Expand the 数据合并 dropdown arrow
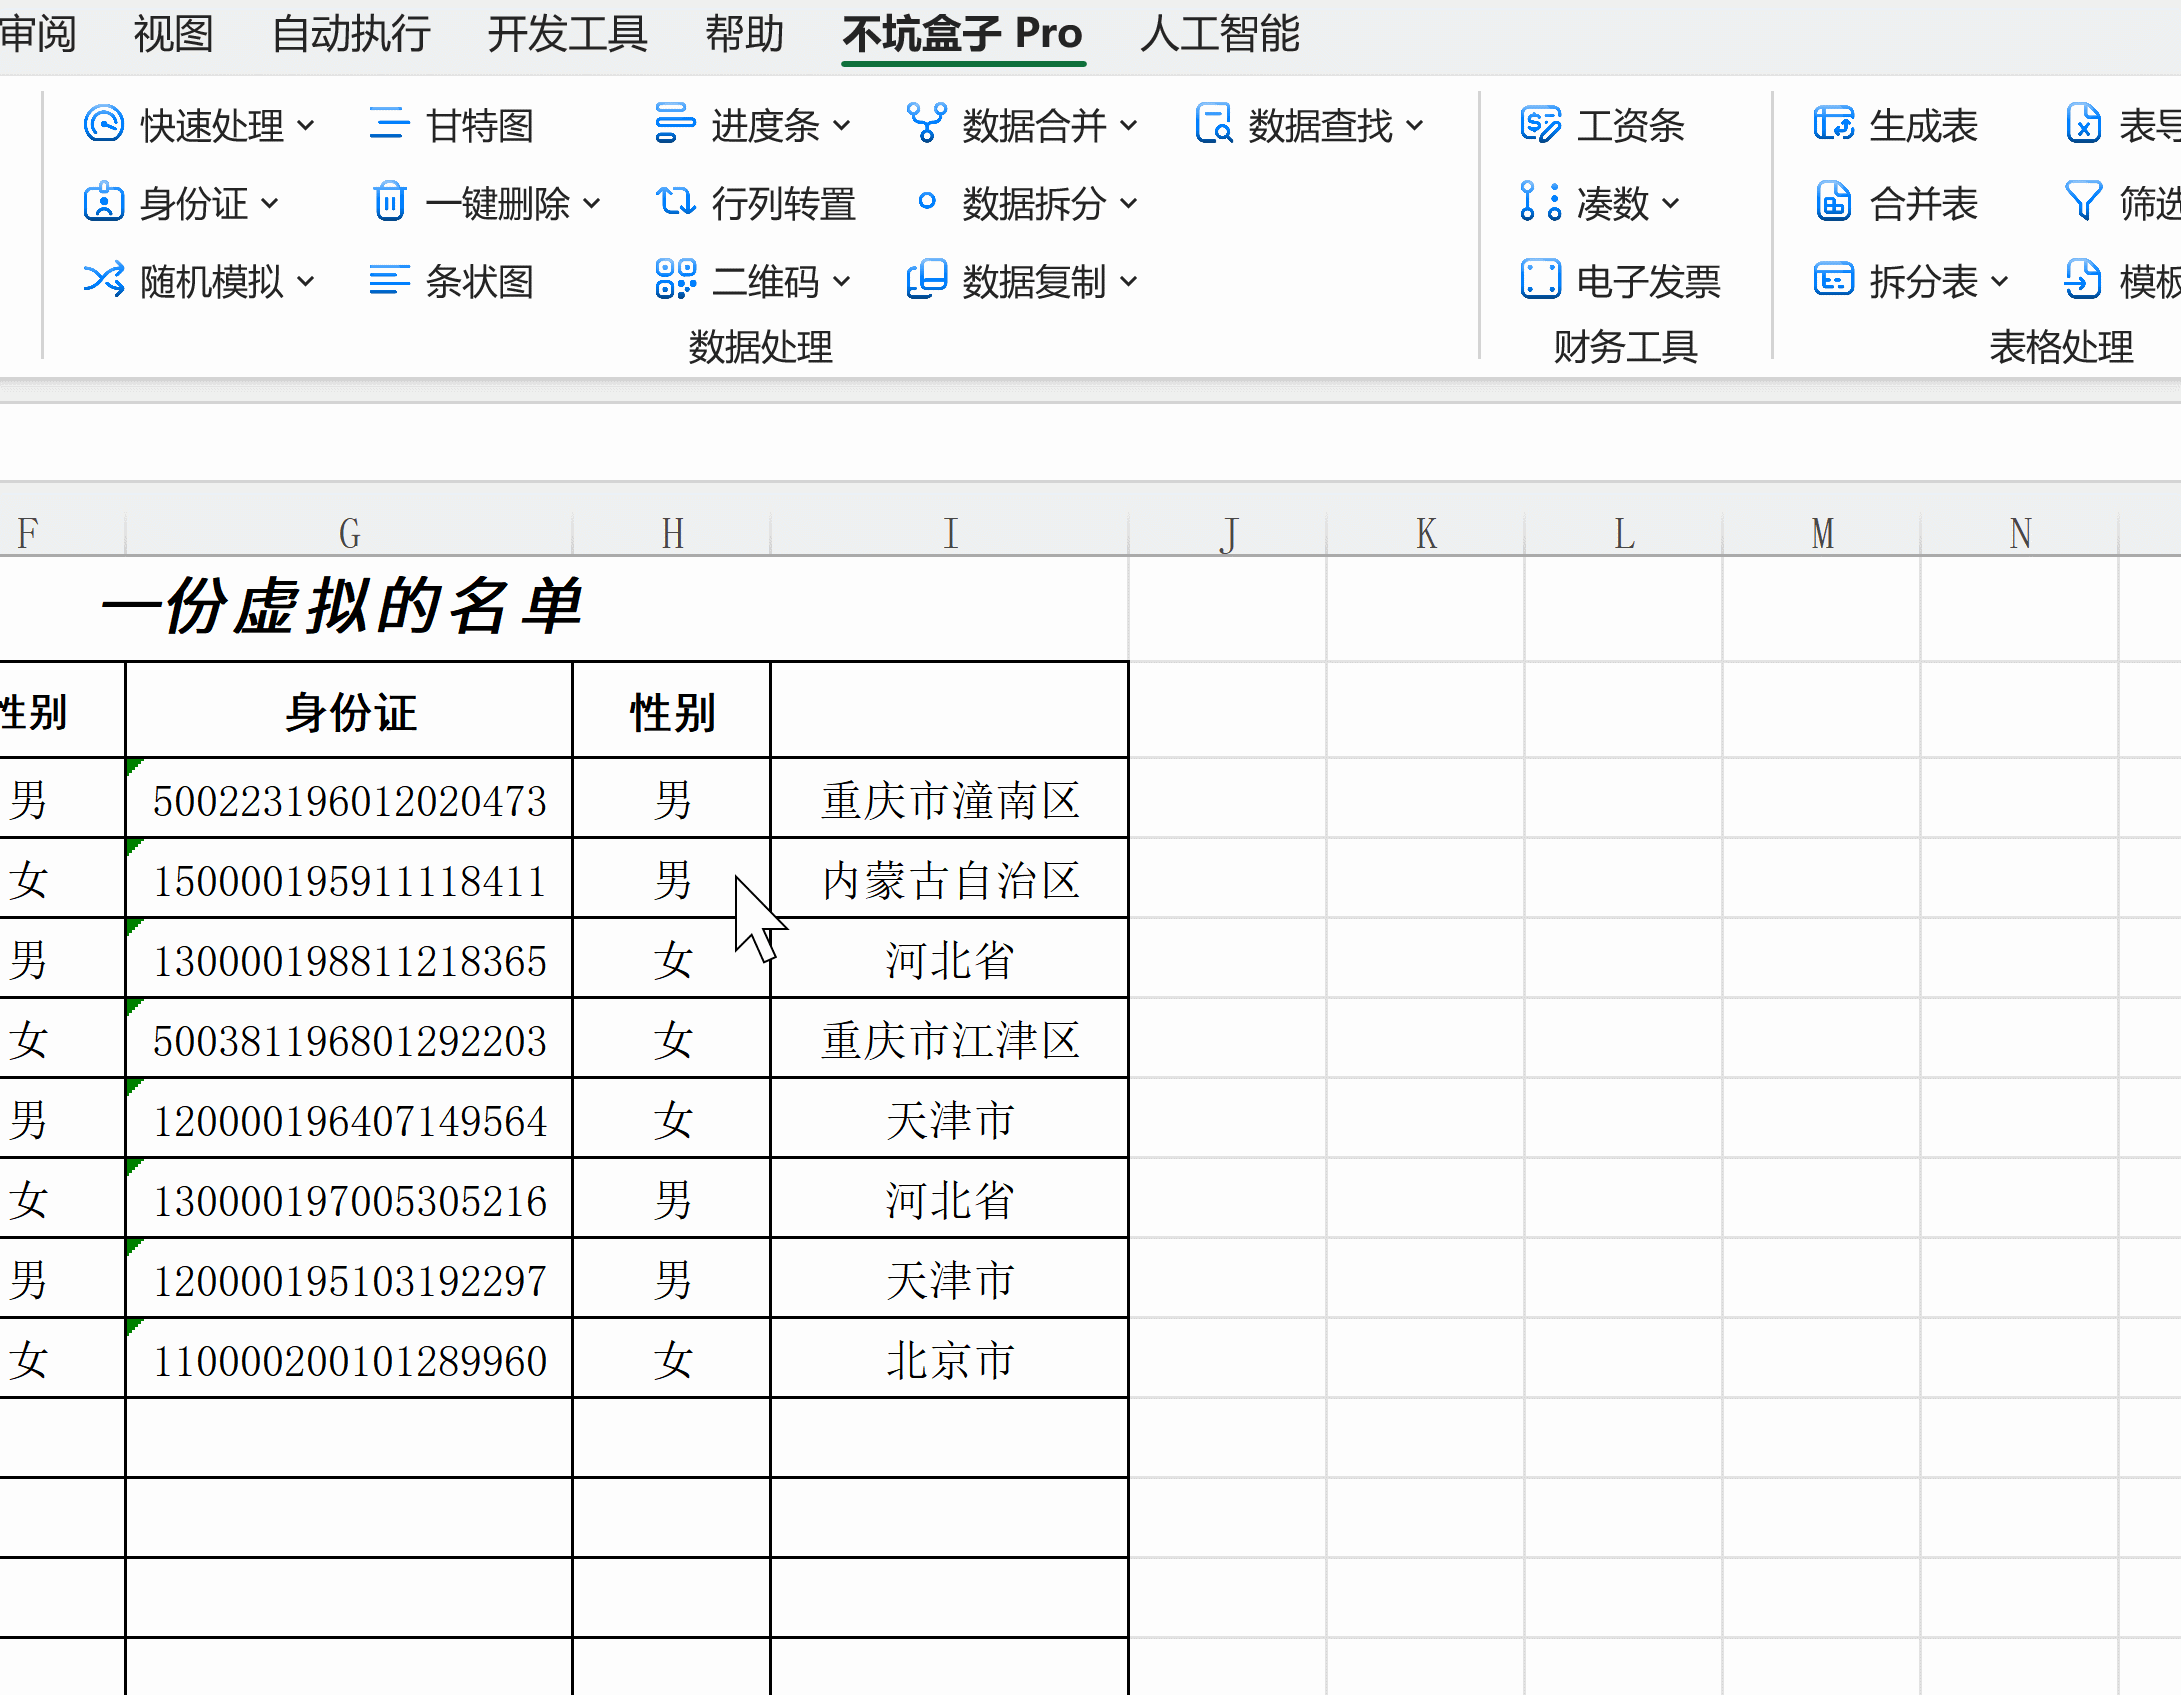 tap(1129, 127)
